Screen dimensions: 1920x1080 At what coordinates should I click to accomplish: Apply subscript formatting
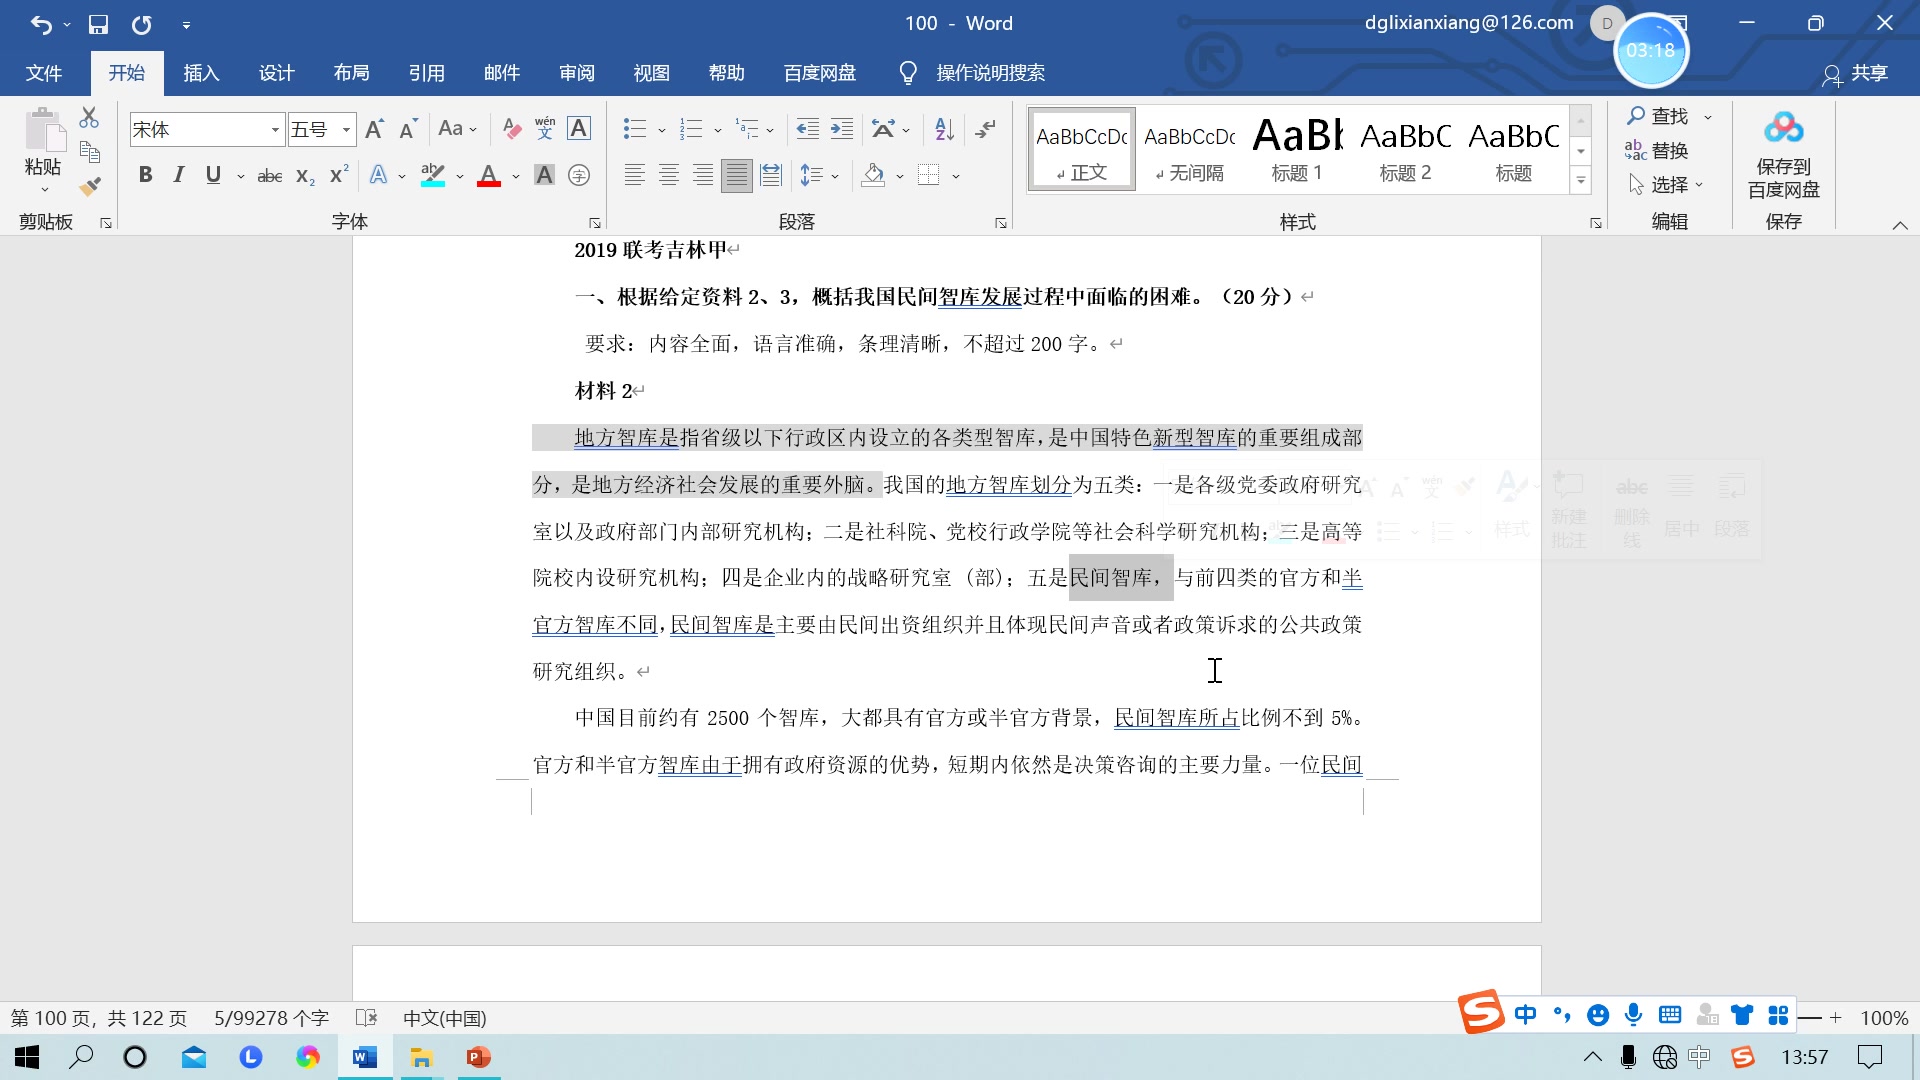(x=305, y=176)
